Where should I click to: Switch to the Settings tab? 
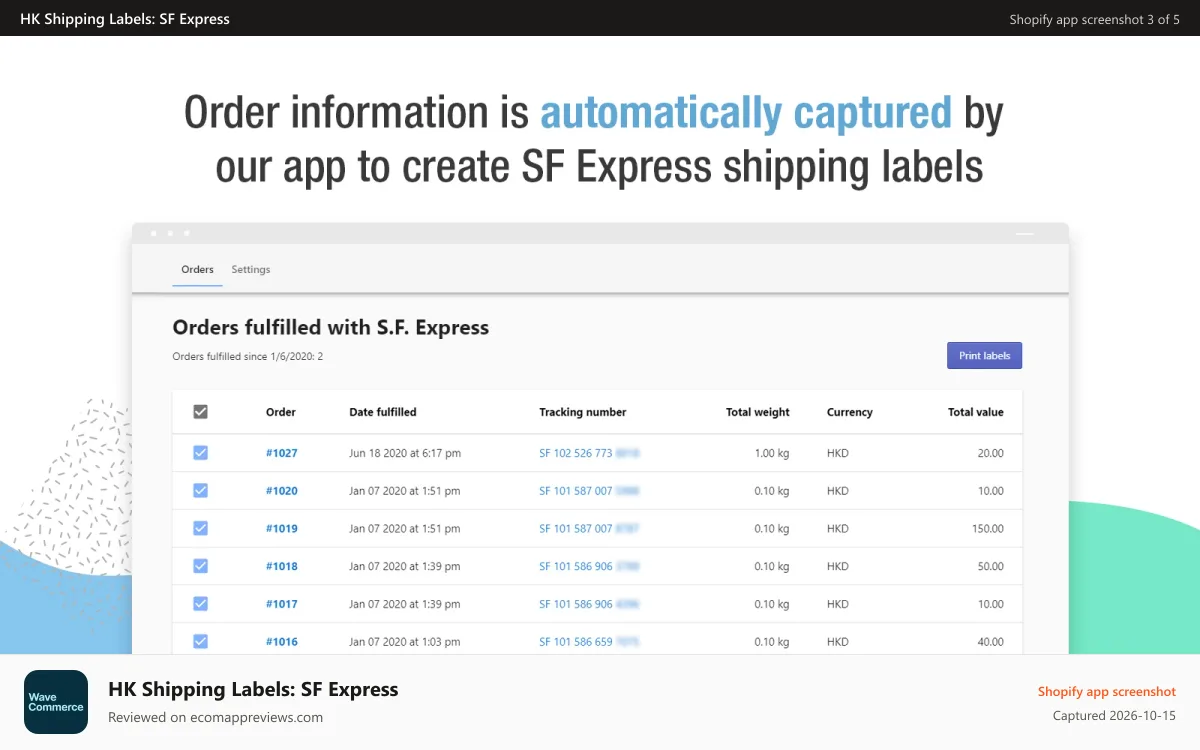pos(251,270)
